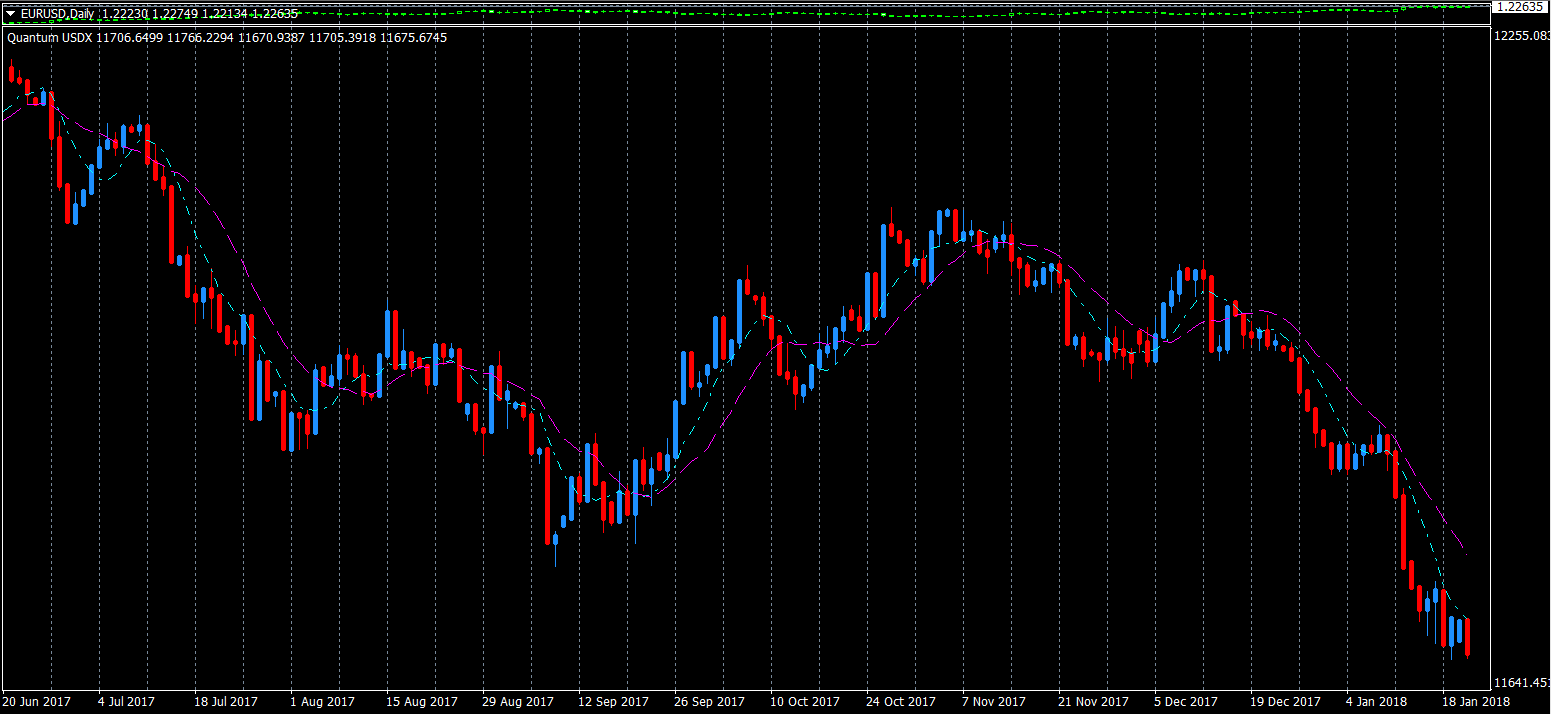Click the 18 Jan 2018 date label

(x=1475, y=702)
